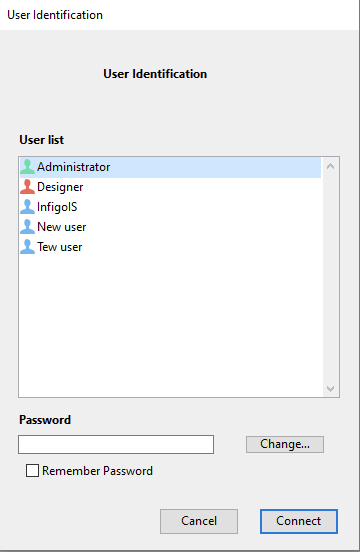The height and width of the screenshot is (552, 360).
Task: Click the Connect button
Action: pos(299,521)
